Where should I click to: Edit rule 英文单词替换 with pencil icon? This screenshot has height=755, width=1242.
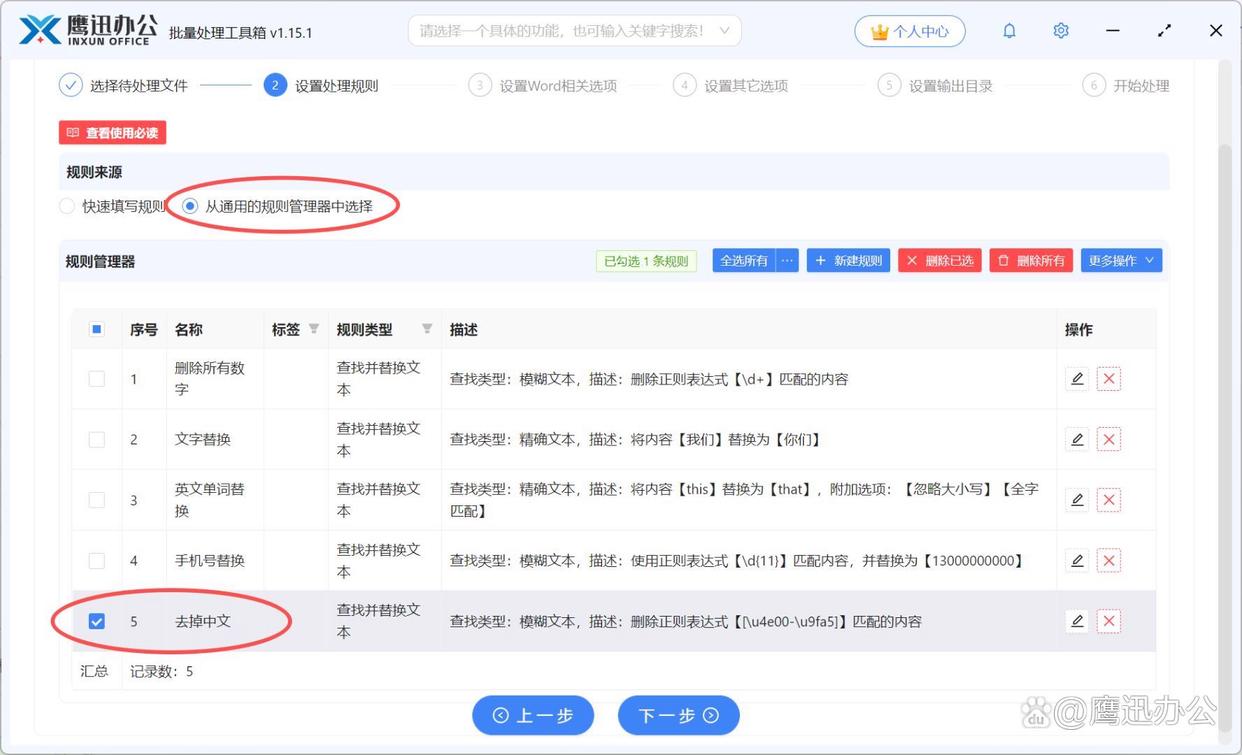click(x=1077, y=500)
